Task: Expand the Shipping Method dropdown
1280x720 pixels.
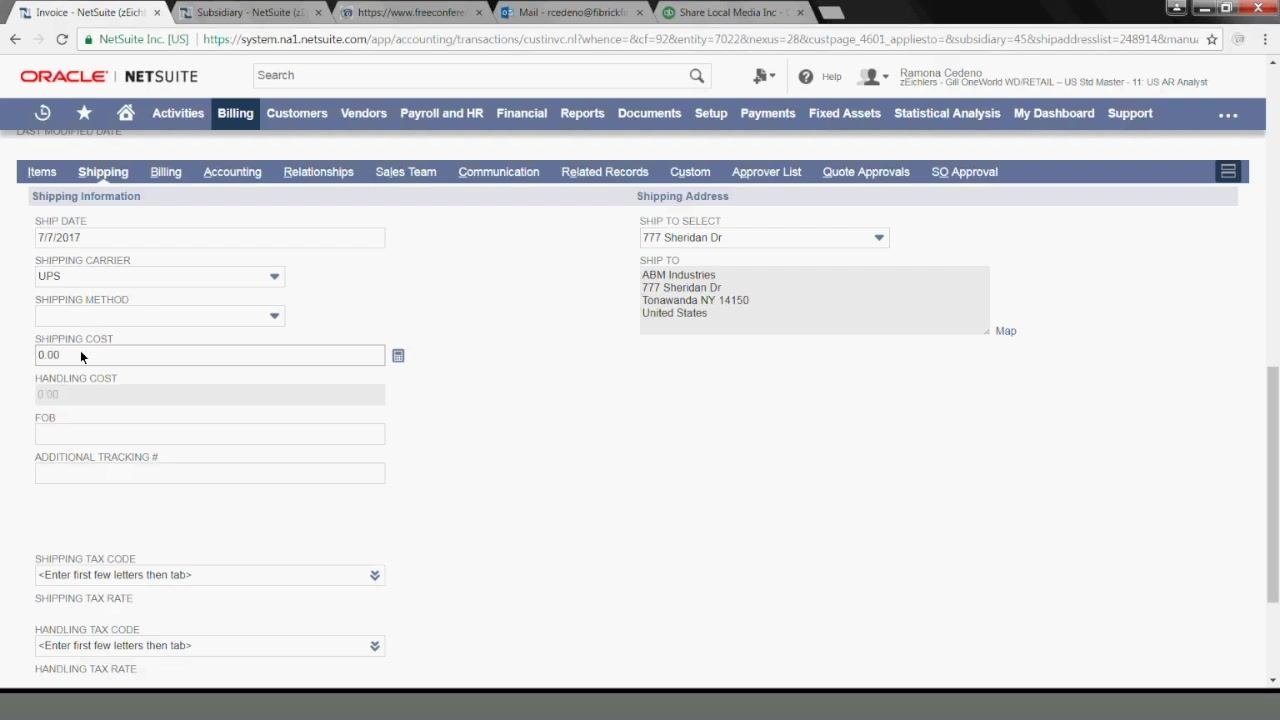Action: (274, 316)
